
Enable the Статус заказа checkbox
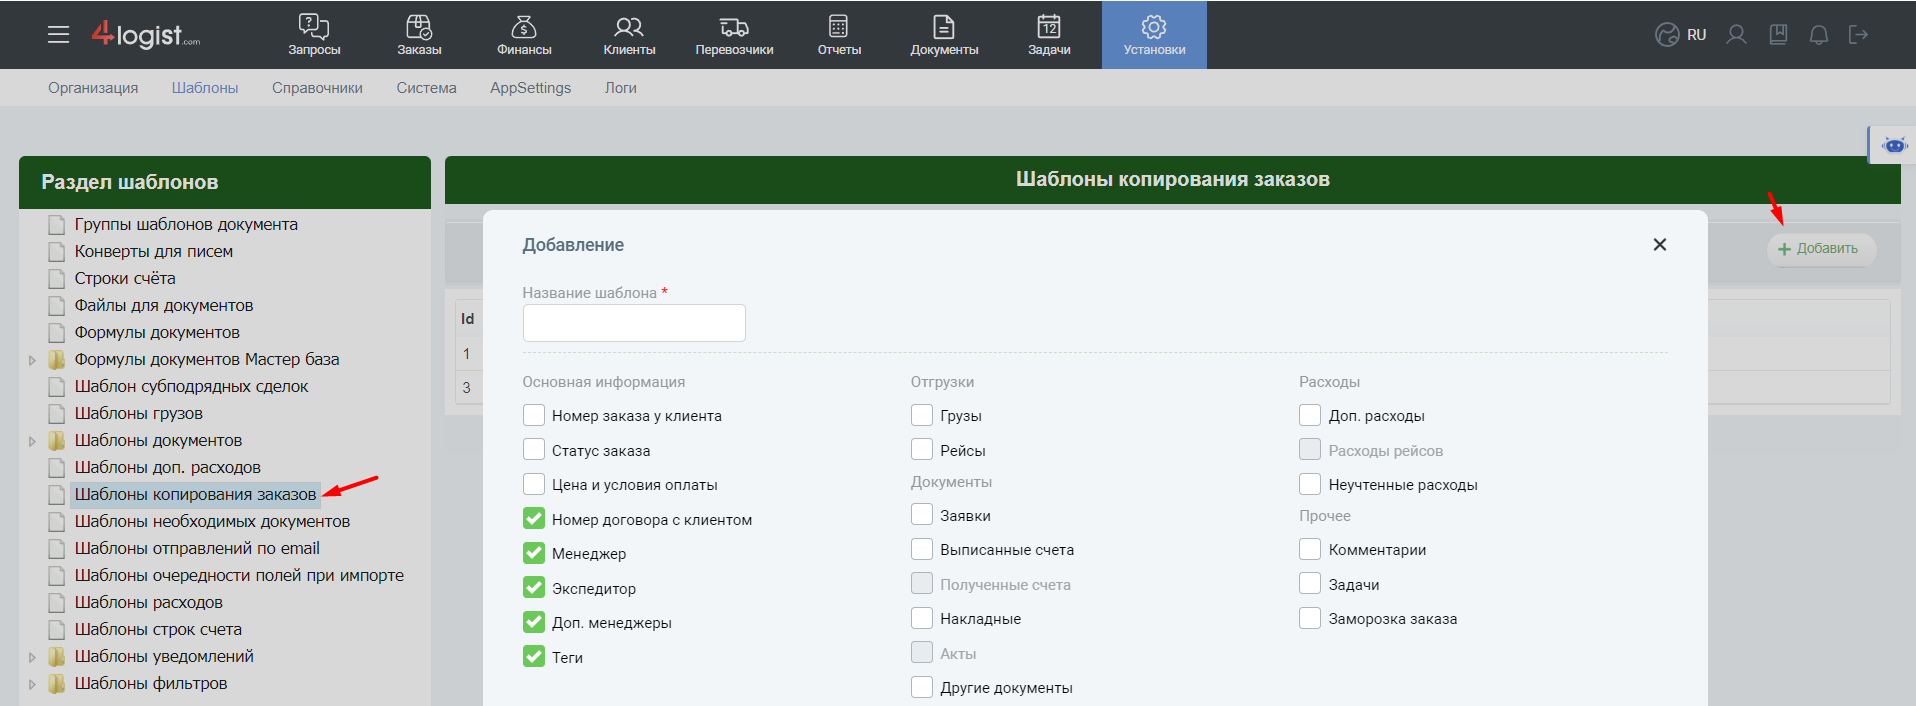click(534, 450)
